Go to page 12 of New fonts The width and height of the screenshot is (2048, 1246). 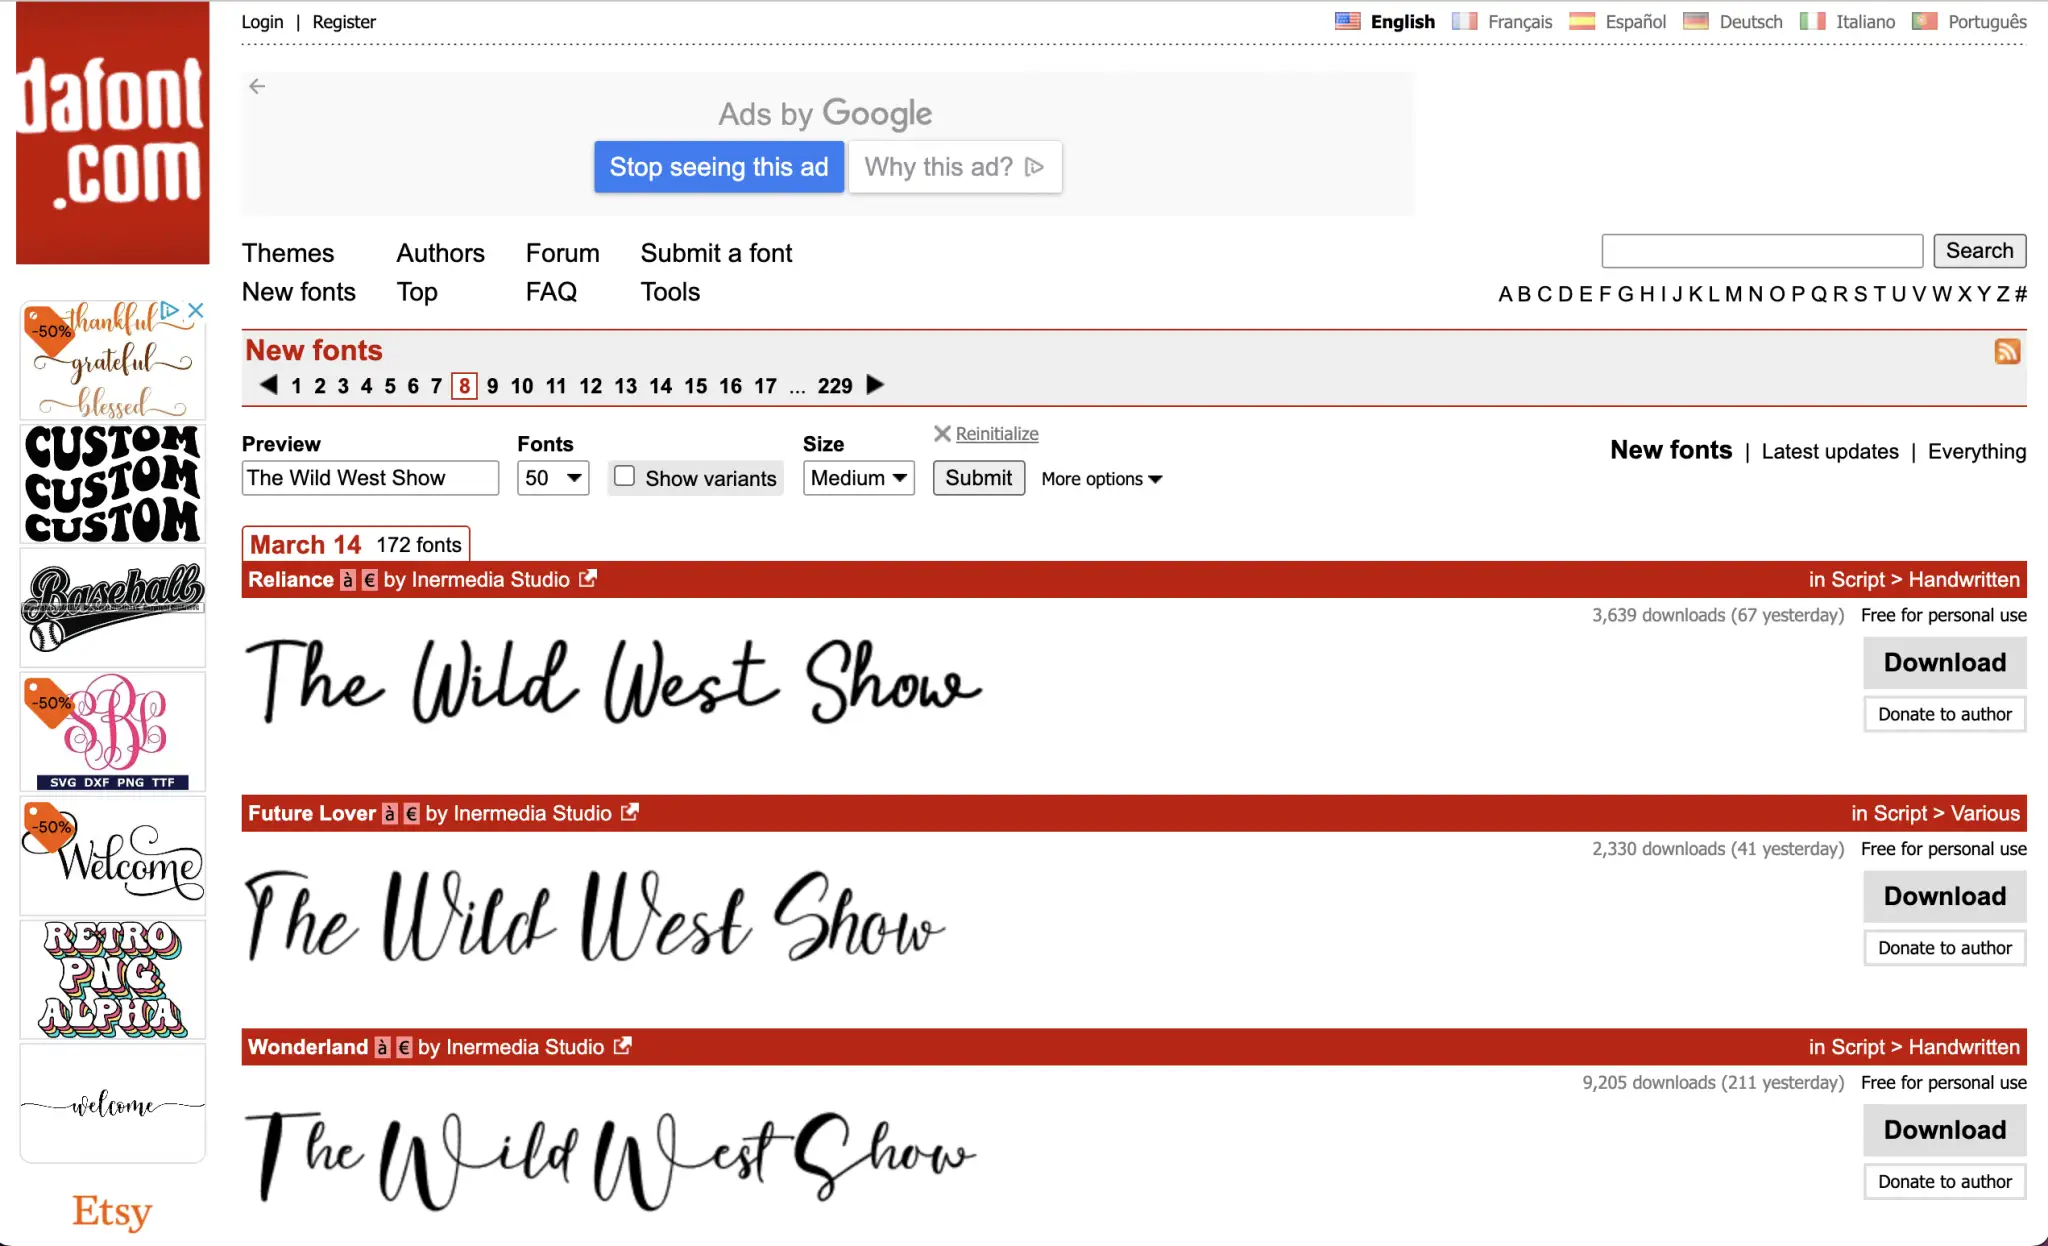point(590,386)
